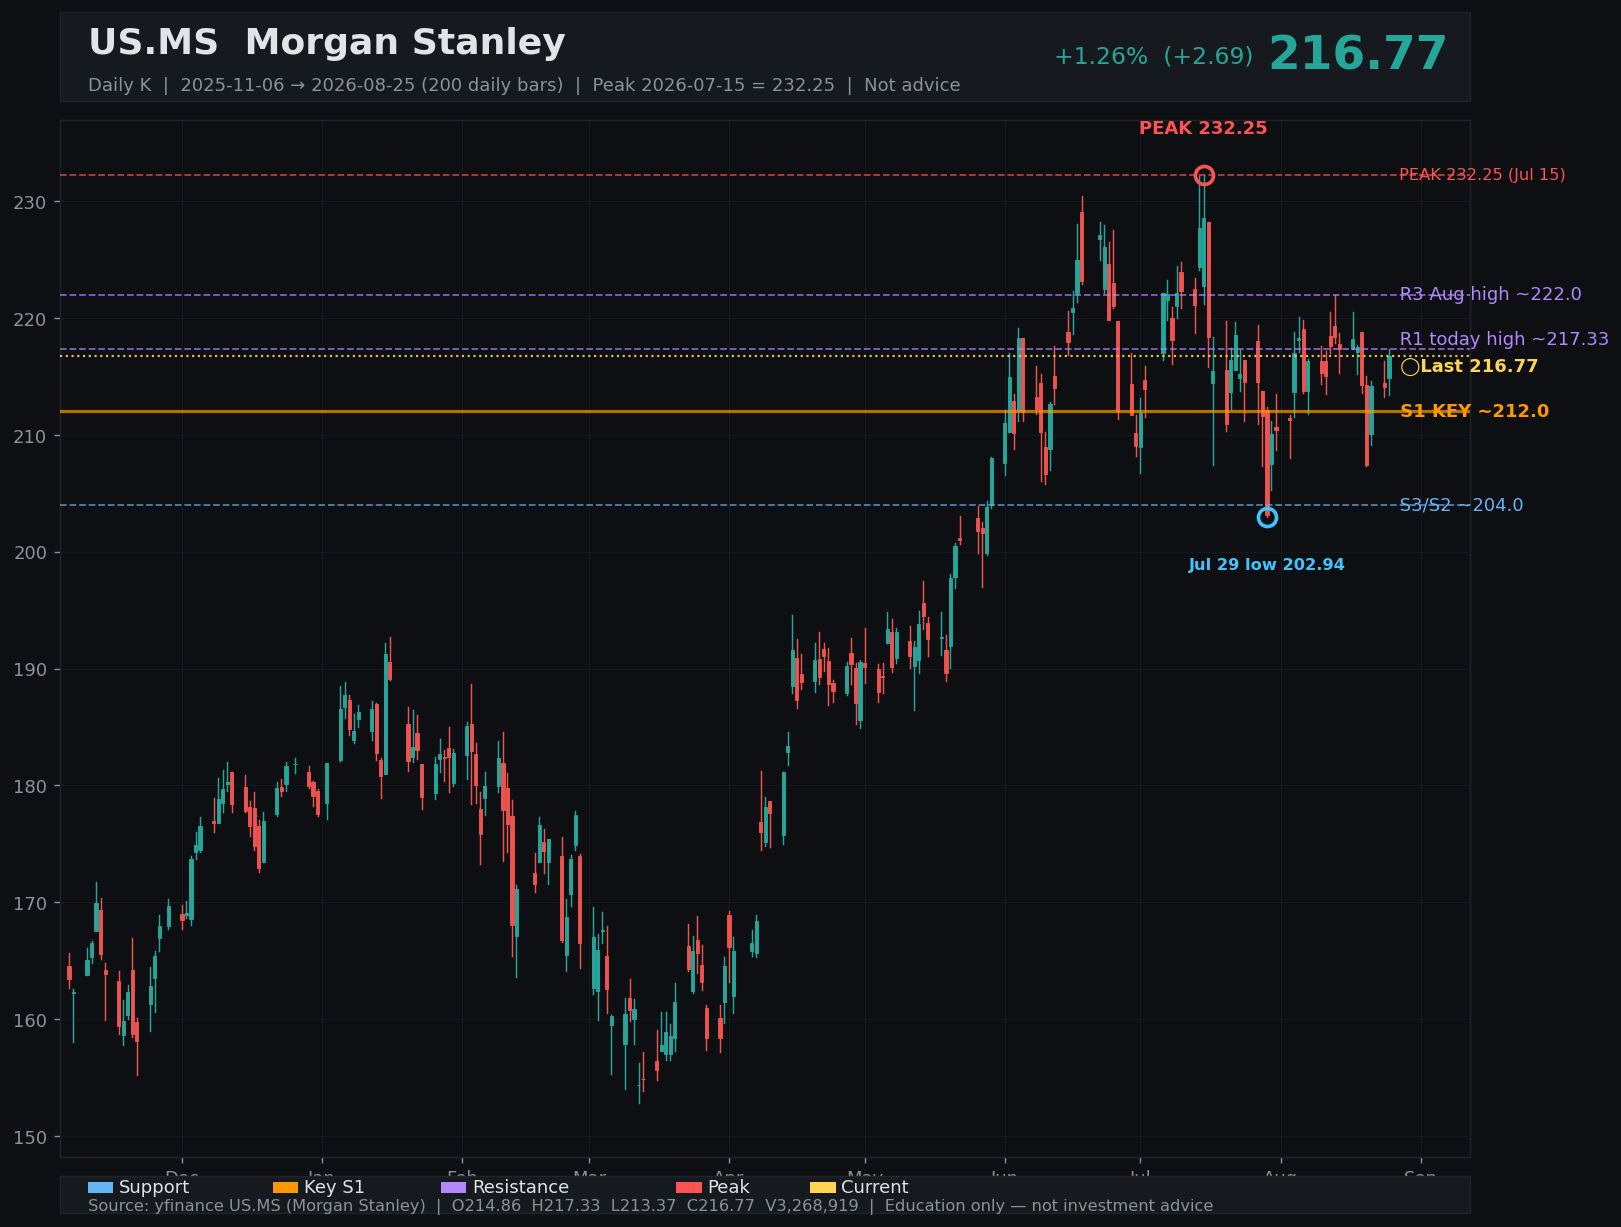Click the blue Support legend swatch

point(100,1187)
